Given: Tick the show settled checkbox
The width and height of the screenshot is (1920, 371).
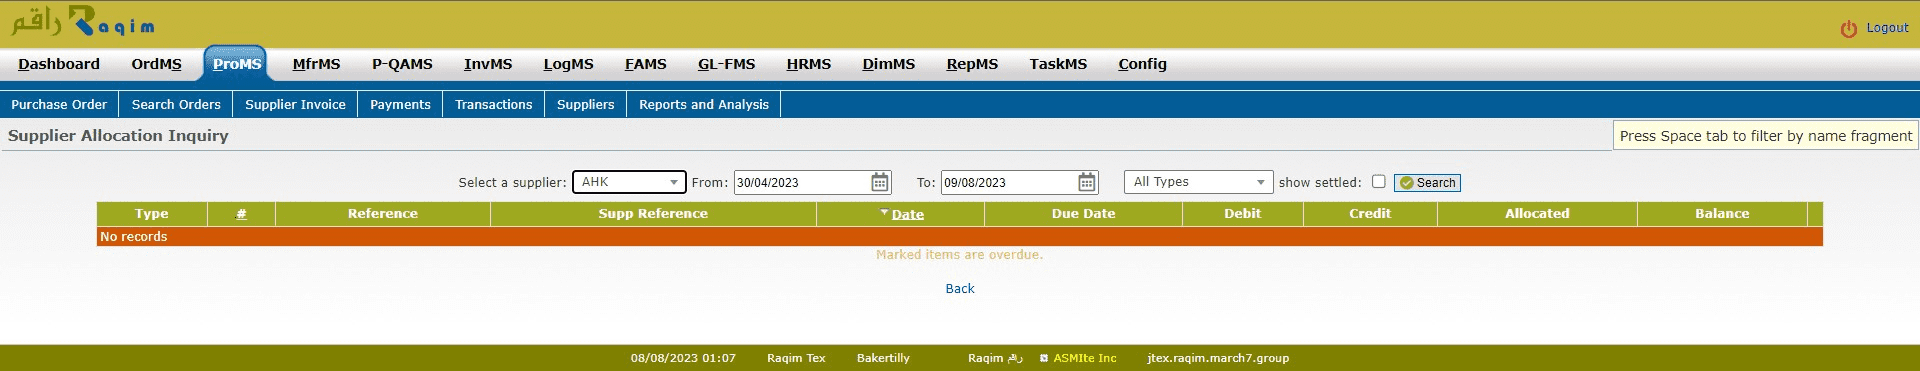Looking at the screenshot, I should click(x=1378, y=181).
